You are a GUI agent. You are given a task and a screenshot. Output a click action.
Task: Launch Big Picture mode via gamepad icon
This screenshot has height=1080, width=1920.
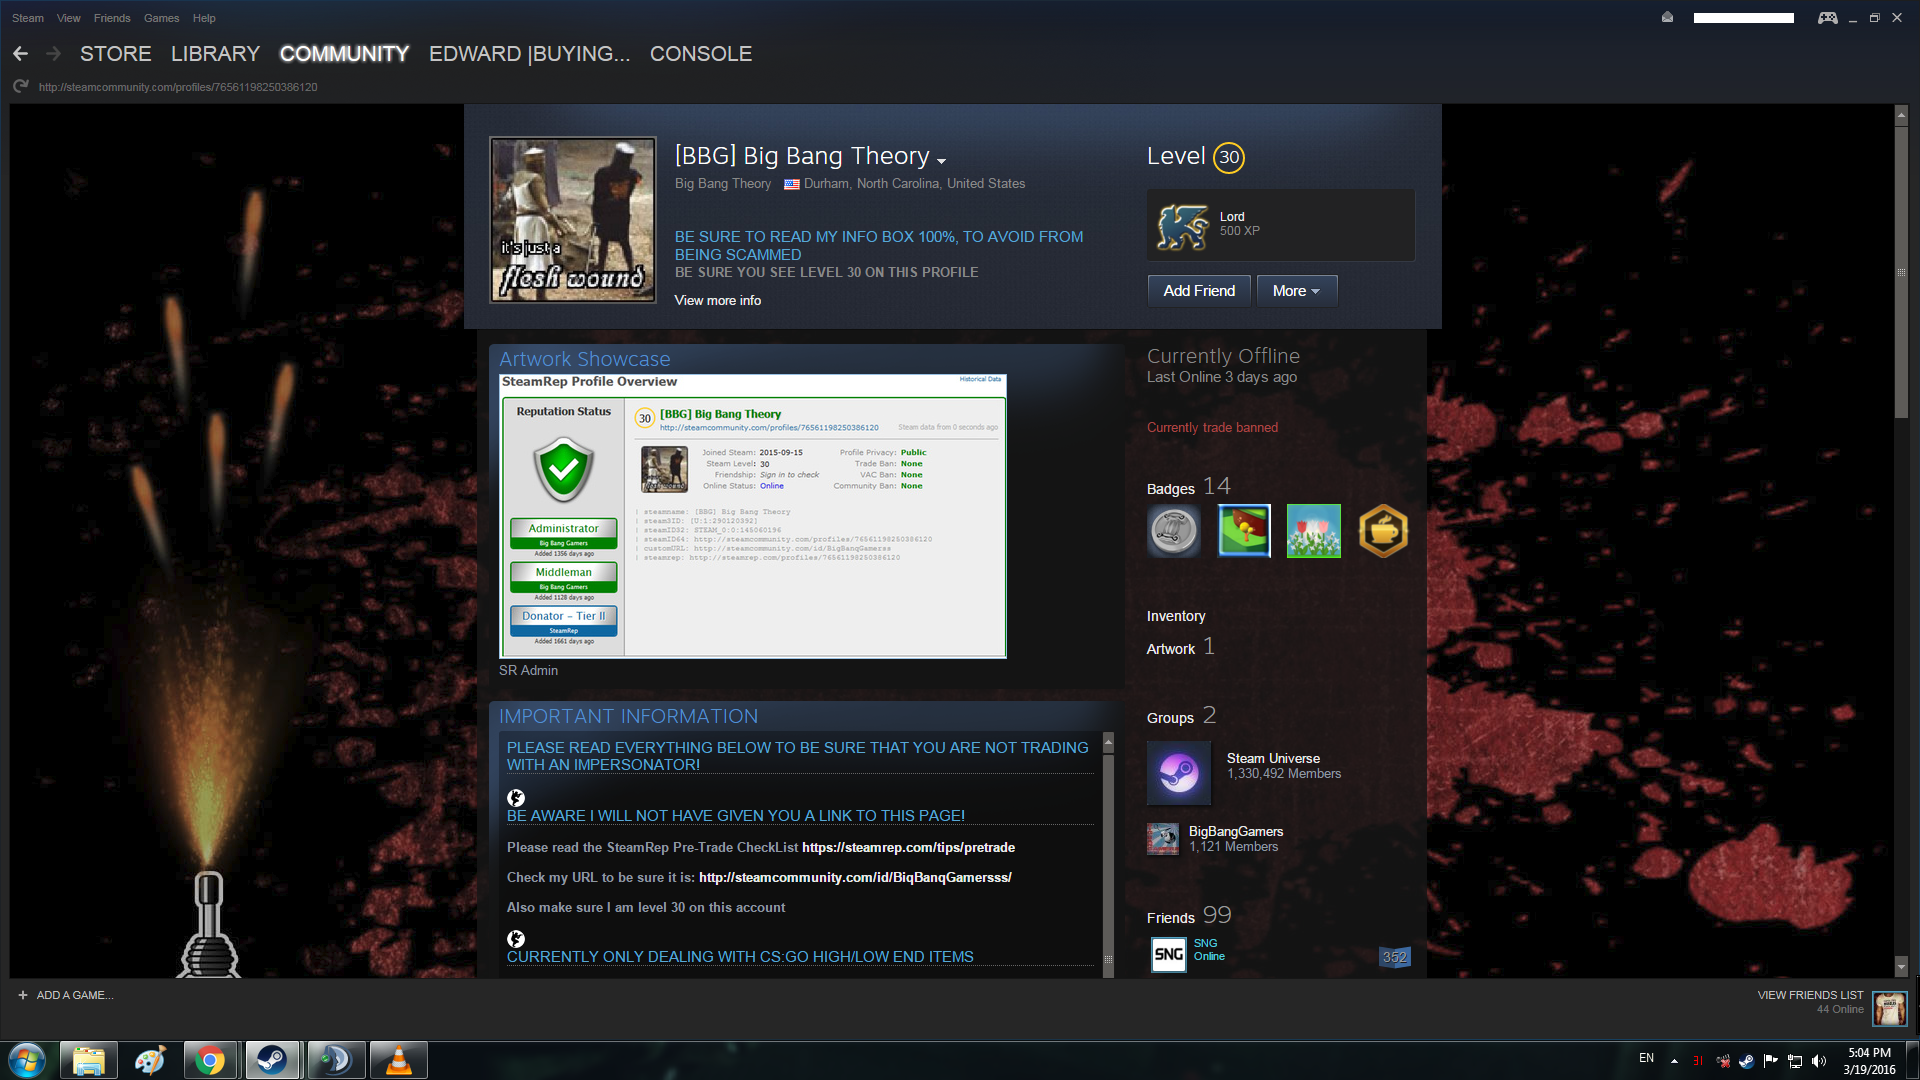(1827, 17)
